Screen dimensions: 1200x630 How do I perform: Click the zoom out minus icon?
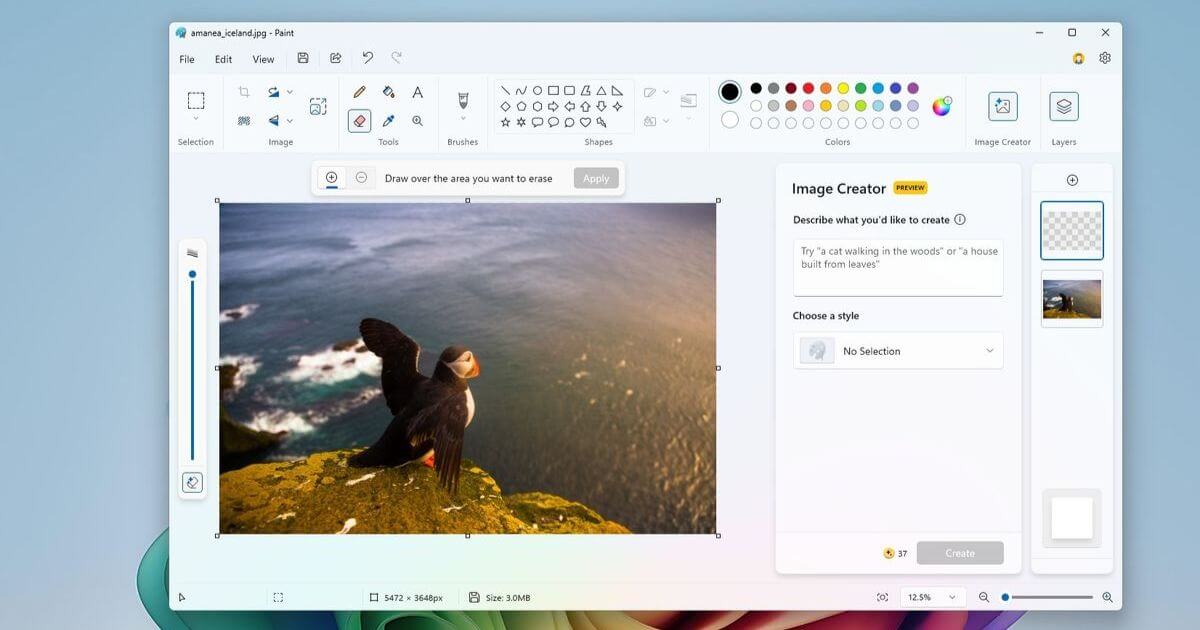983,597
